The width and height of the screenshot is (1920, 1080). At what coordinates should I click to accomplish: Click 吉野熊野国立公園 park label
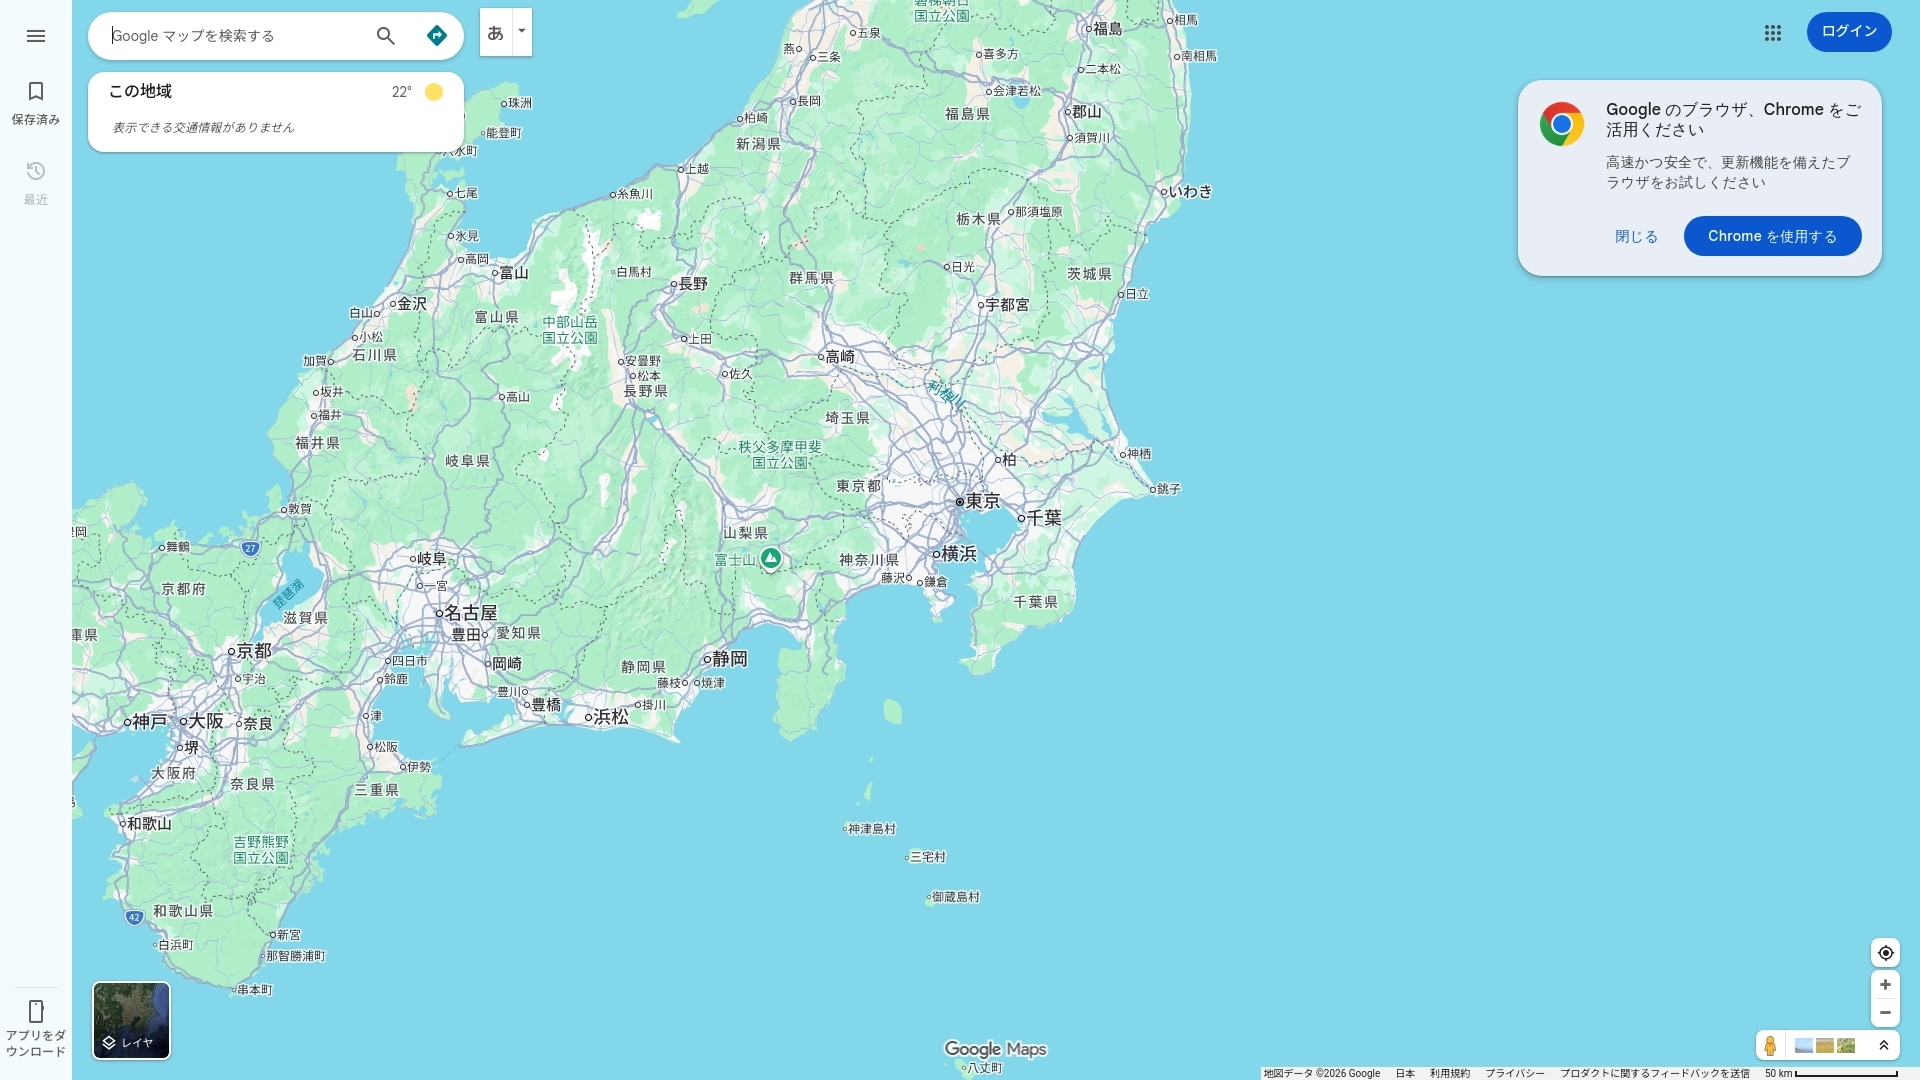tap(261, 850)
